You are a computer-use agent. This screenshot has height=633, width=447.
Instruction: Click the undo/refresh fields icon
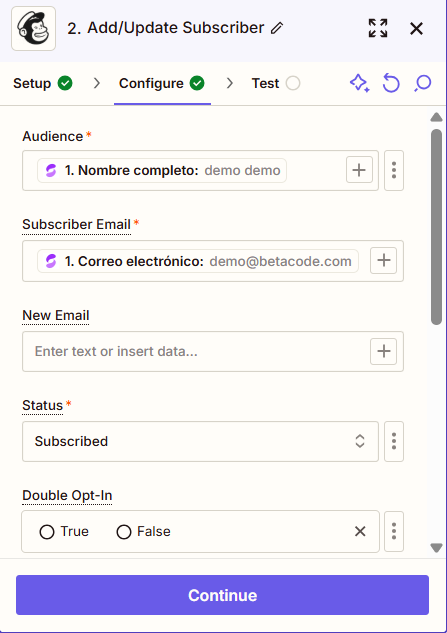pos(391,84)
